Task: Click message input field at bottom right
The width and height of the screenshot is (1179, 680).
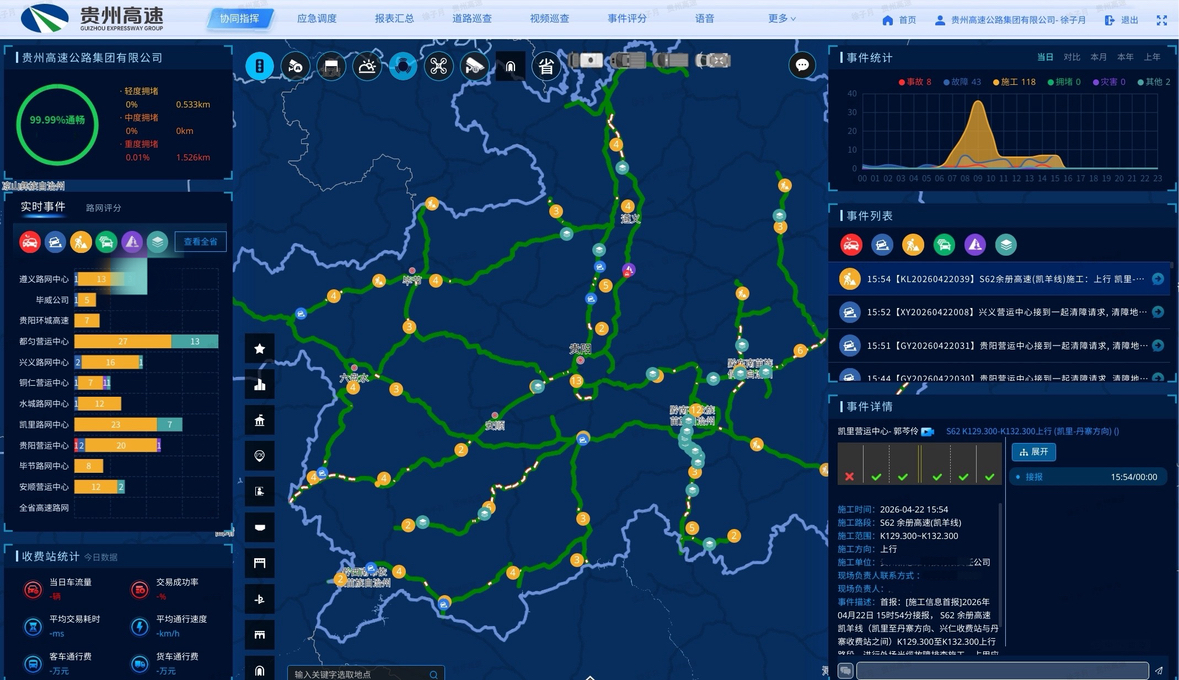Action: 1002,670
